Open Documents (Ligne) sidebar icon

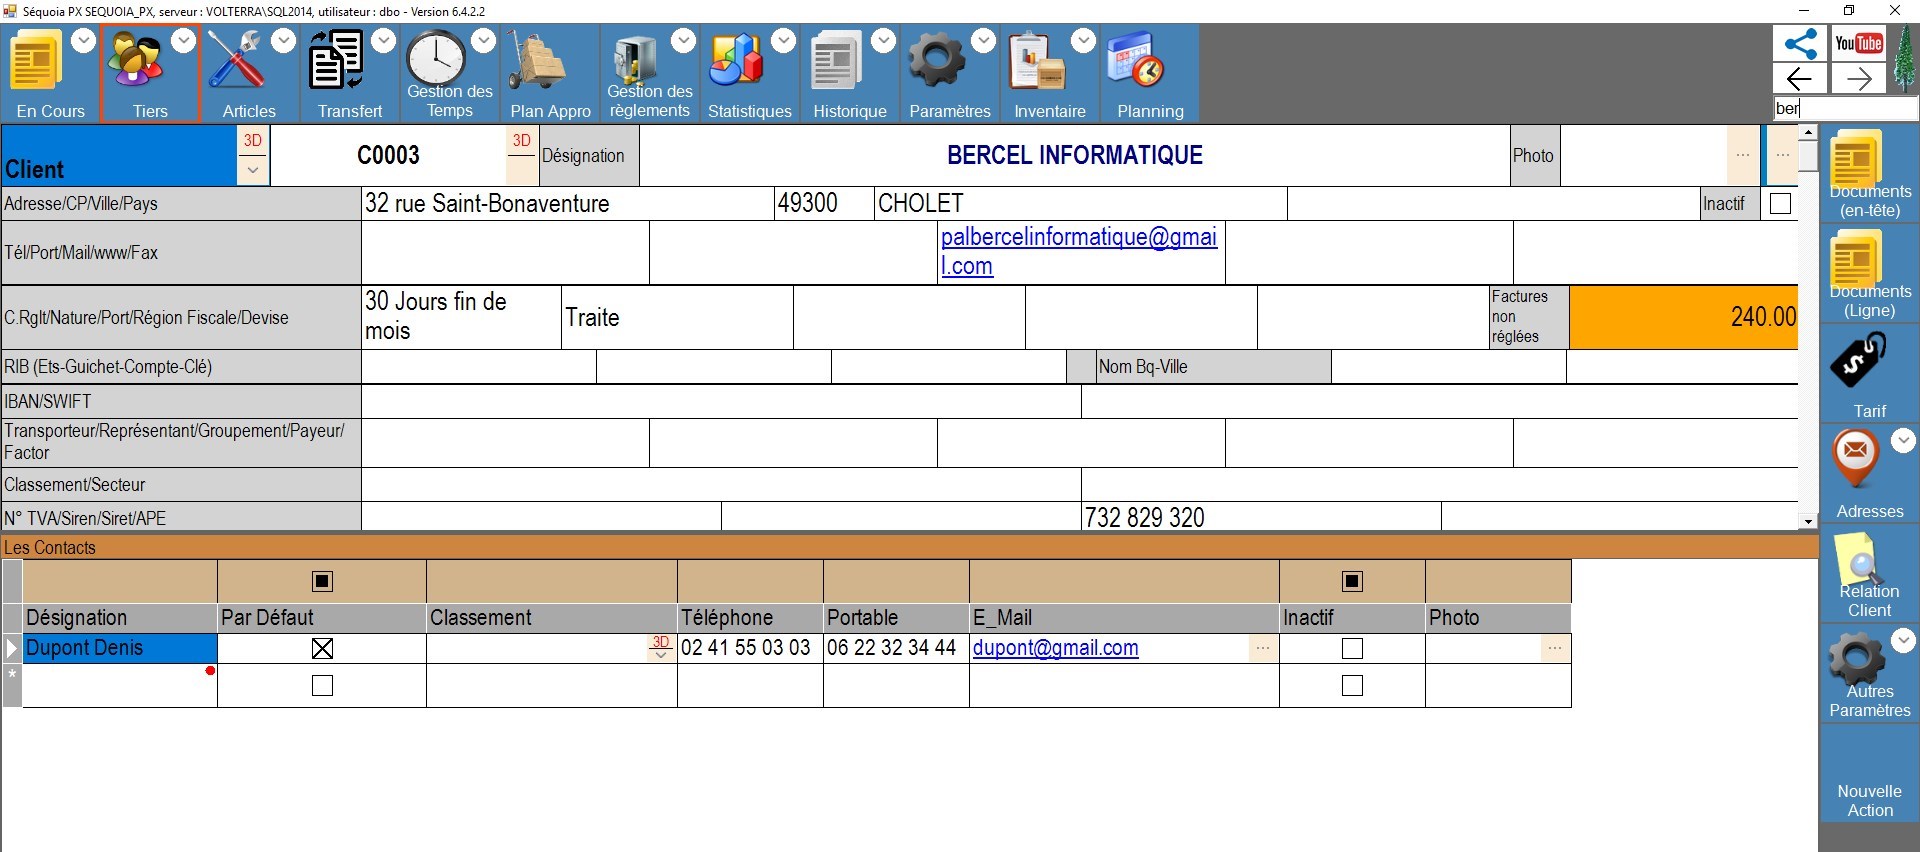(x=1855, y=258)
